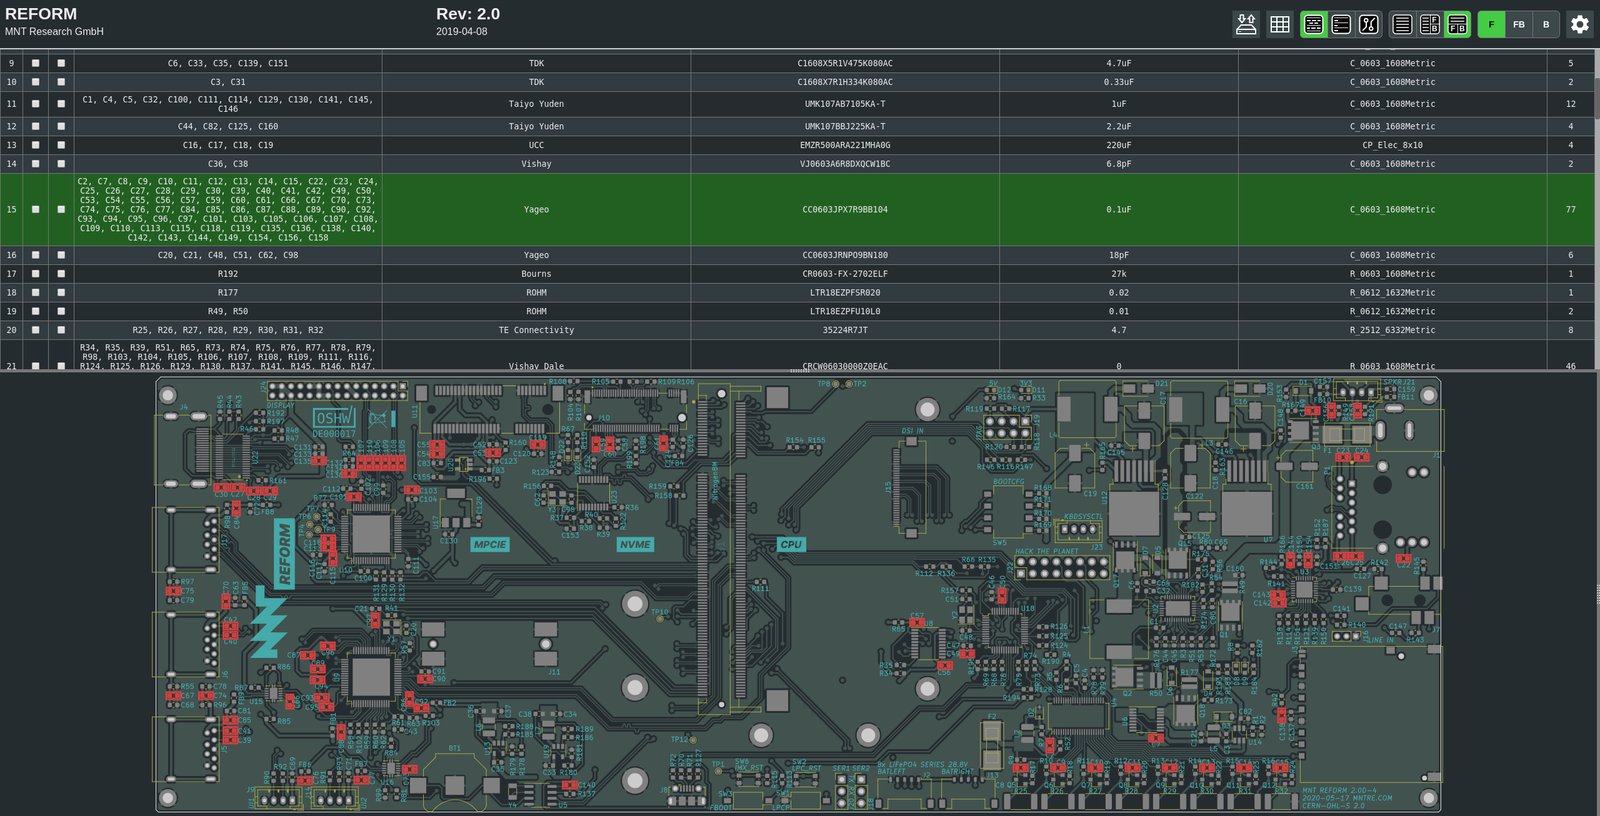Open the board statistics grid icon
1600x816 pixels.
[1280, 24]
